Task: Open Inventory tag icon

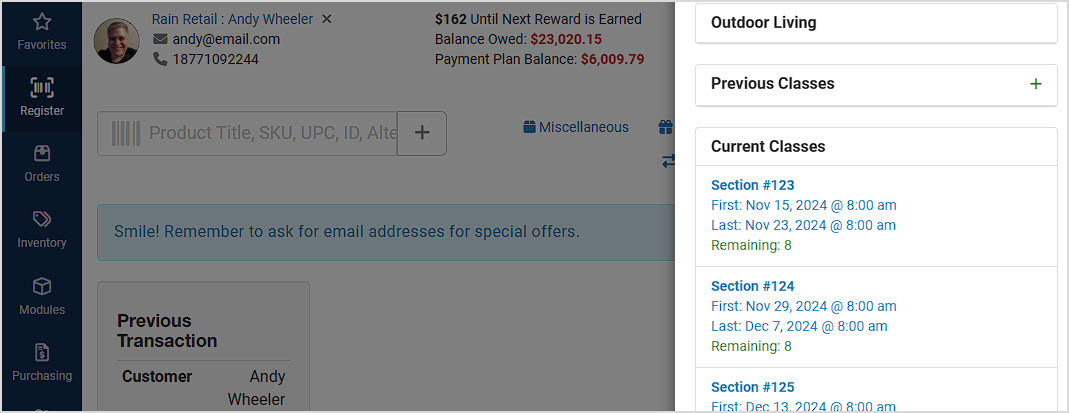Action: tap(42, 219)
